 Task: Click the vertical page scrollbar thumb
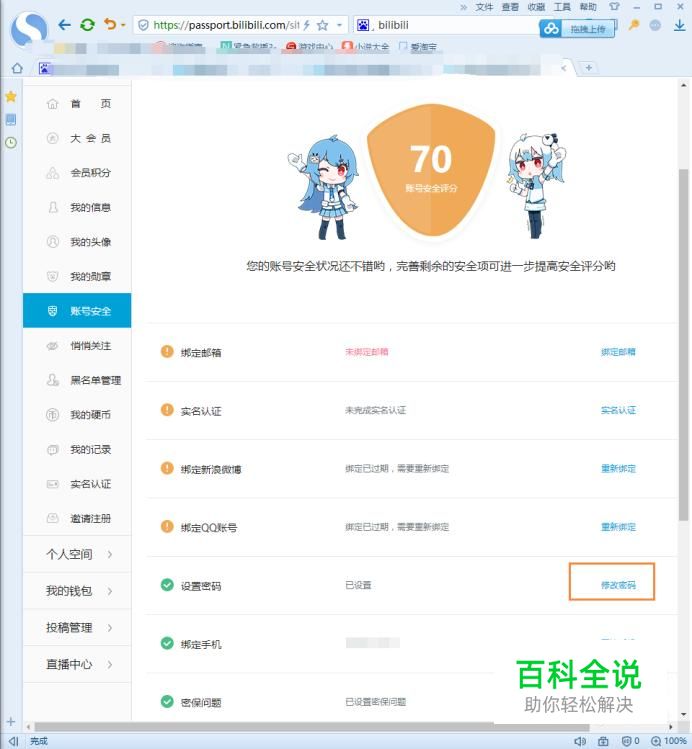(x=683, y=344)
